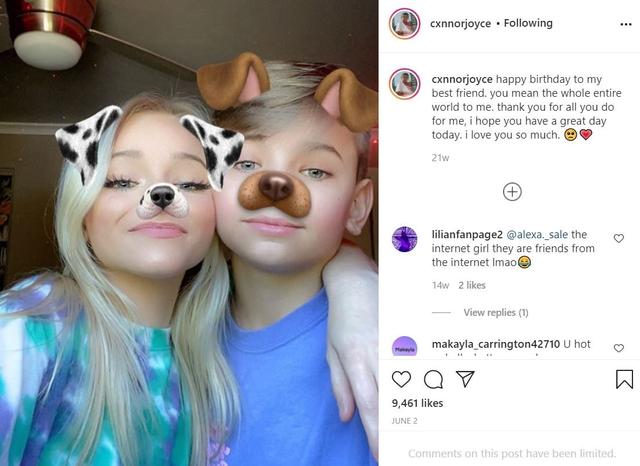Open cxnnorjoyce avatar beside caption
The image size is (640, 466).
coord(404,84)
